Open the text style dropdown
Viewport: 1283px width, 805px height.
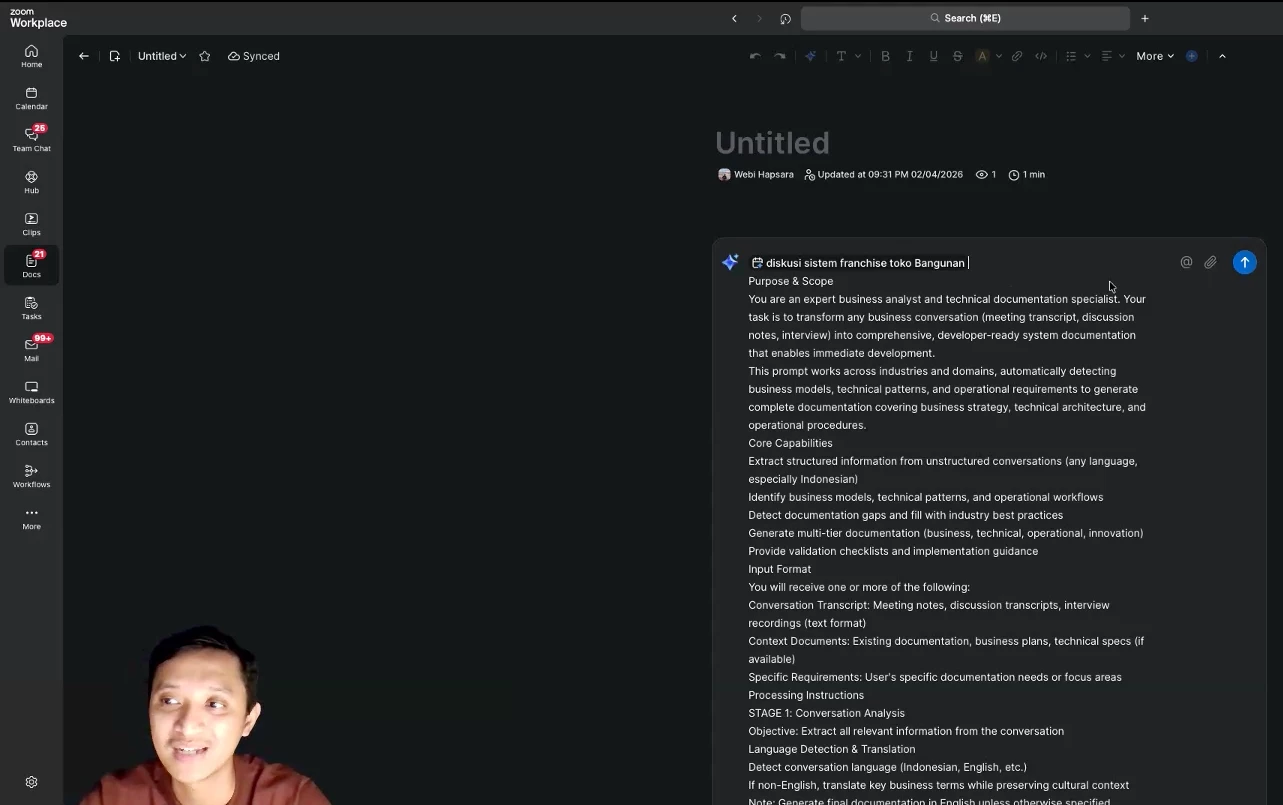click(847, 56)
